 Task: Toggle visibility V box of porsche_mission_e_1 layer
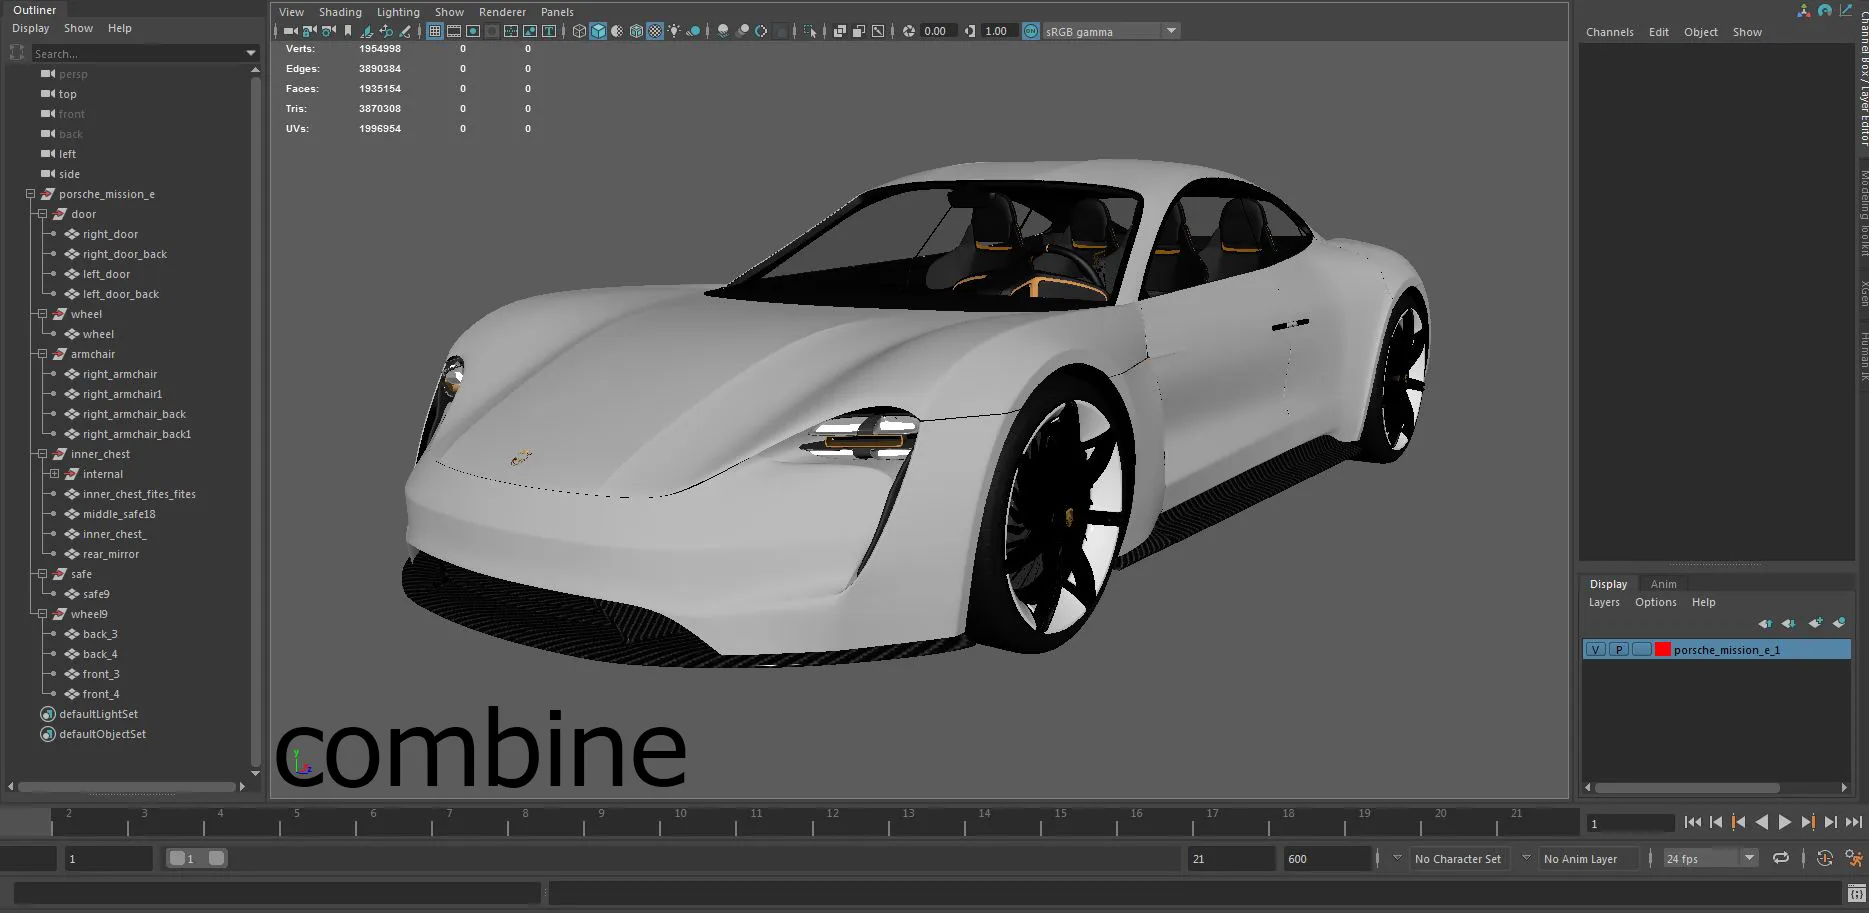[1595, 650]
